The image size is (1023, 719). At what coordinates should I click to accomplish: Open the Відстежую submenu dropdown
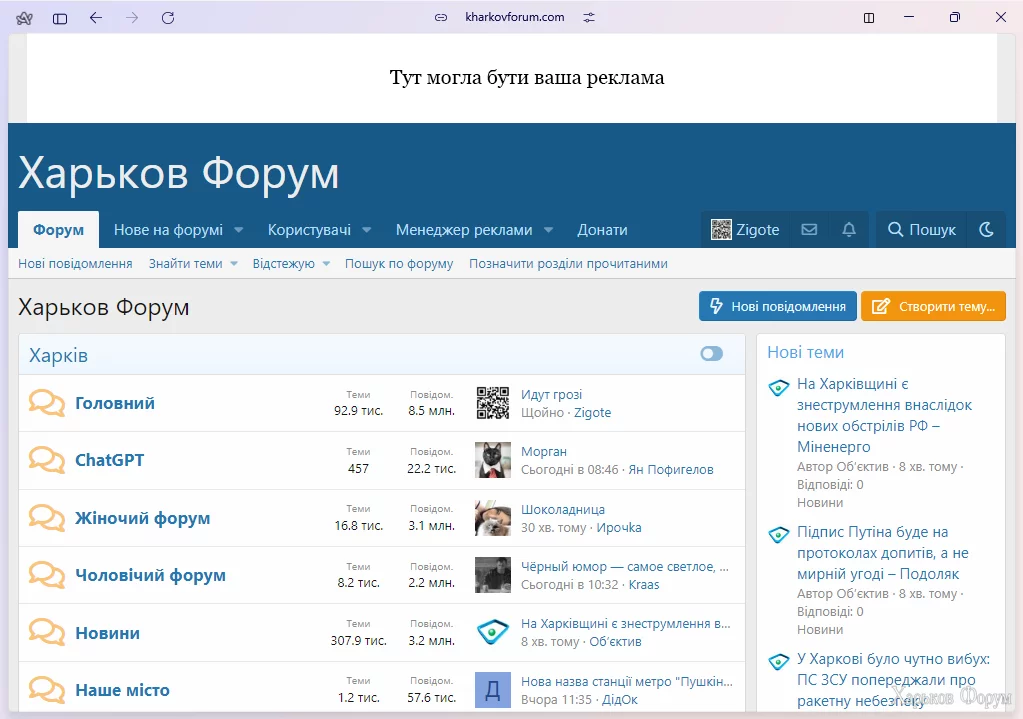(324, 264)
